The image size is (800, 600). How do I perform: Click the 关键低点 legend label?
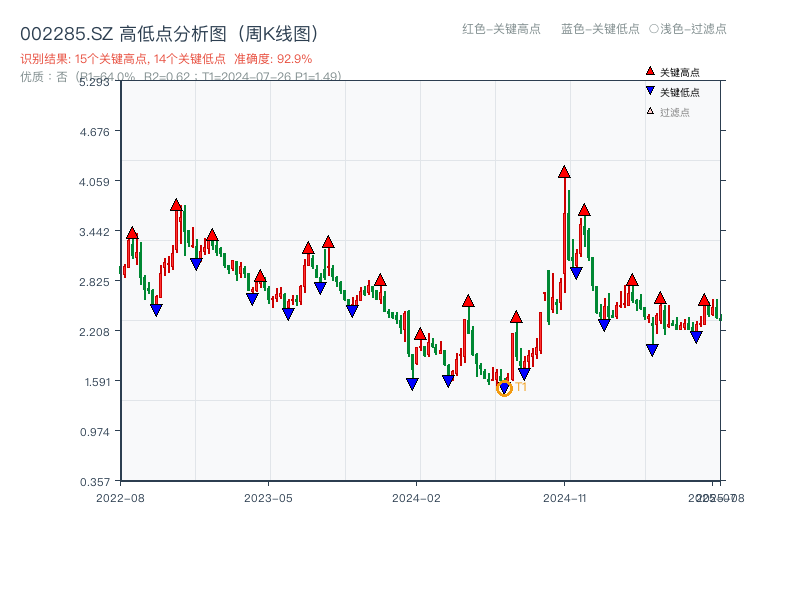point(680,92)
